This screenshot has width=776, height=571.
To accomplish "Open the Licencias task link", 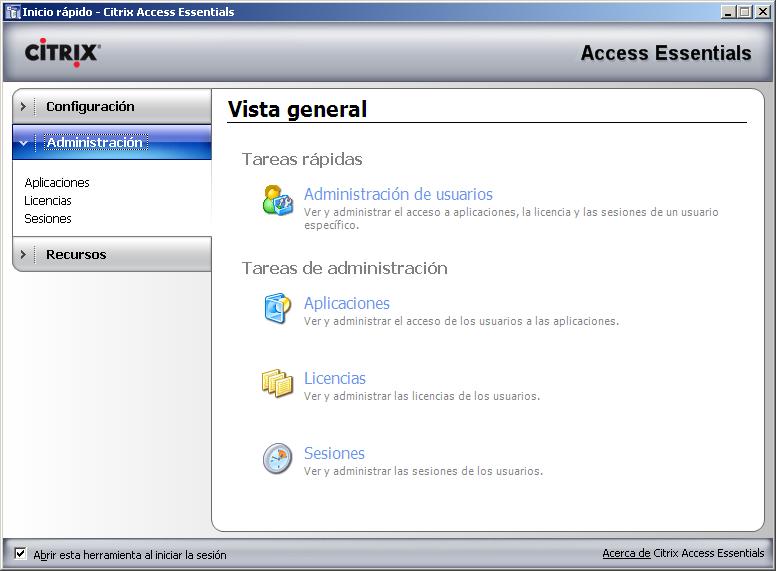I will click(x=335, y=378).
